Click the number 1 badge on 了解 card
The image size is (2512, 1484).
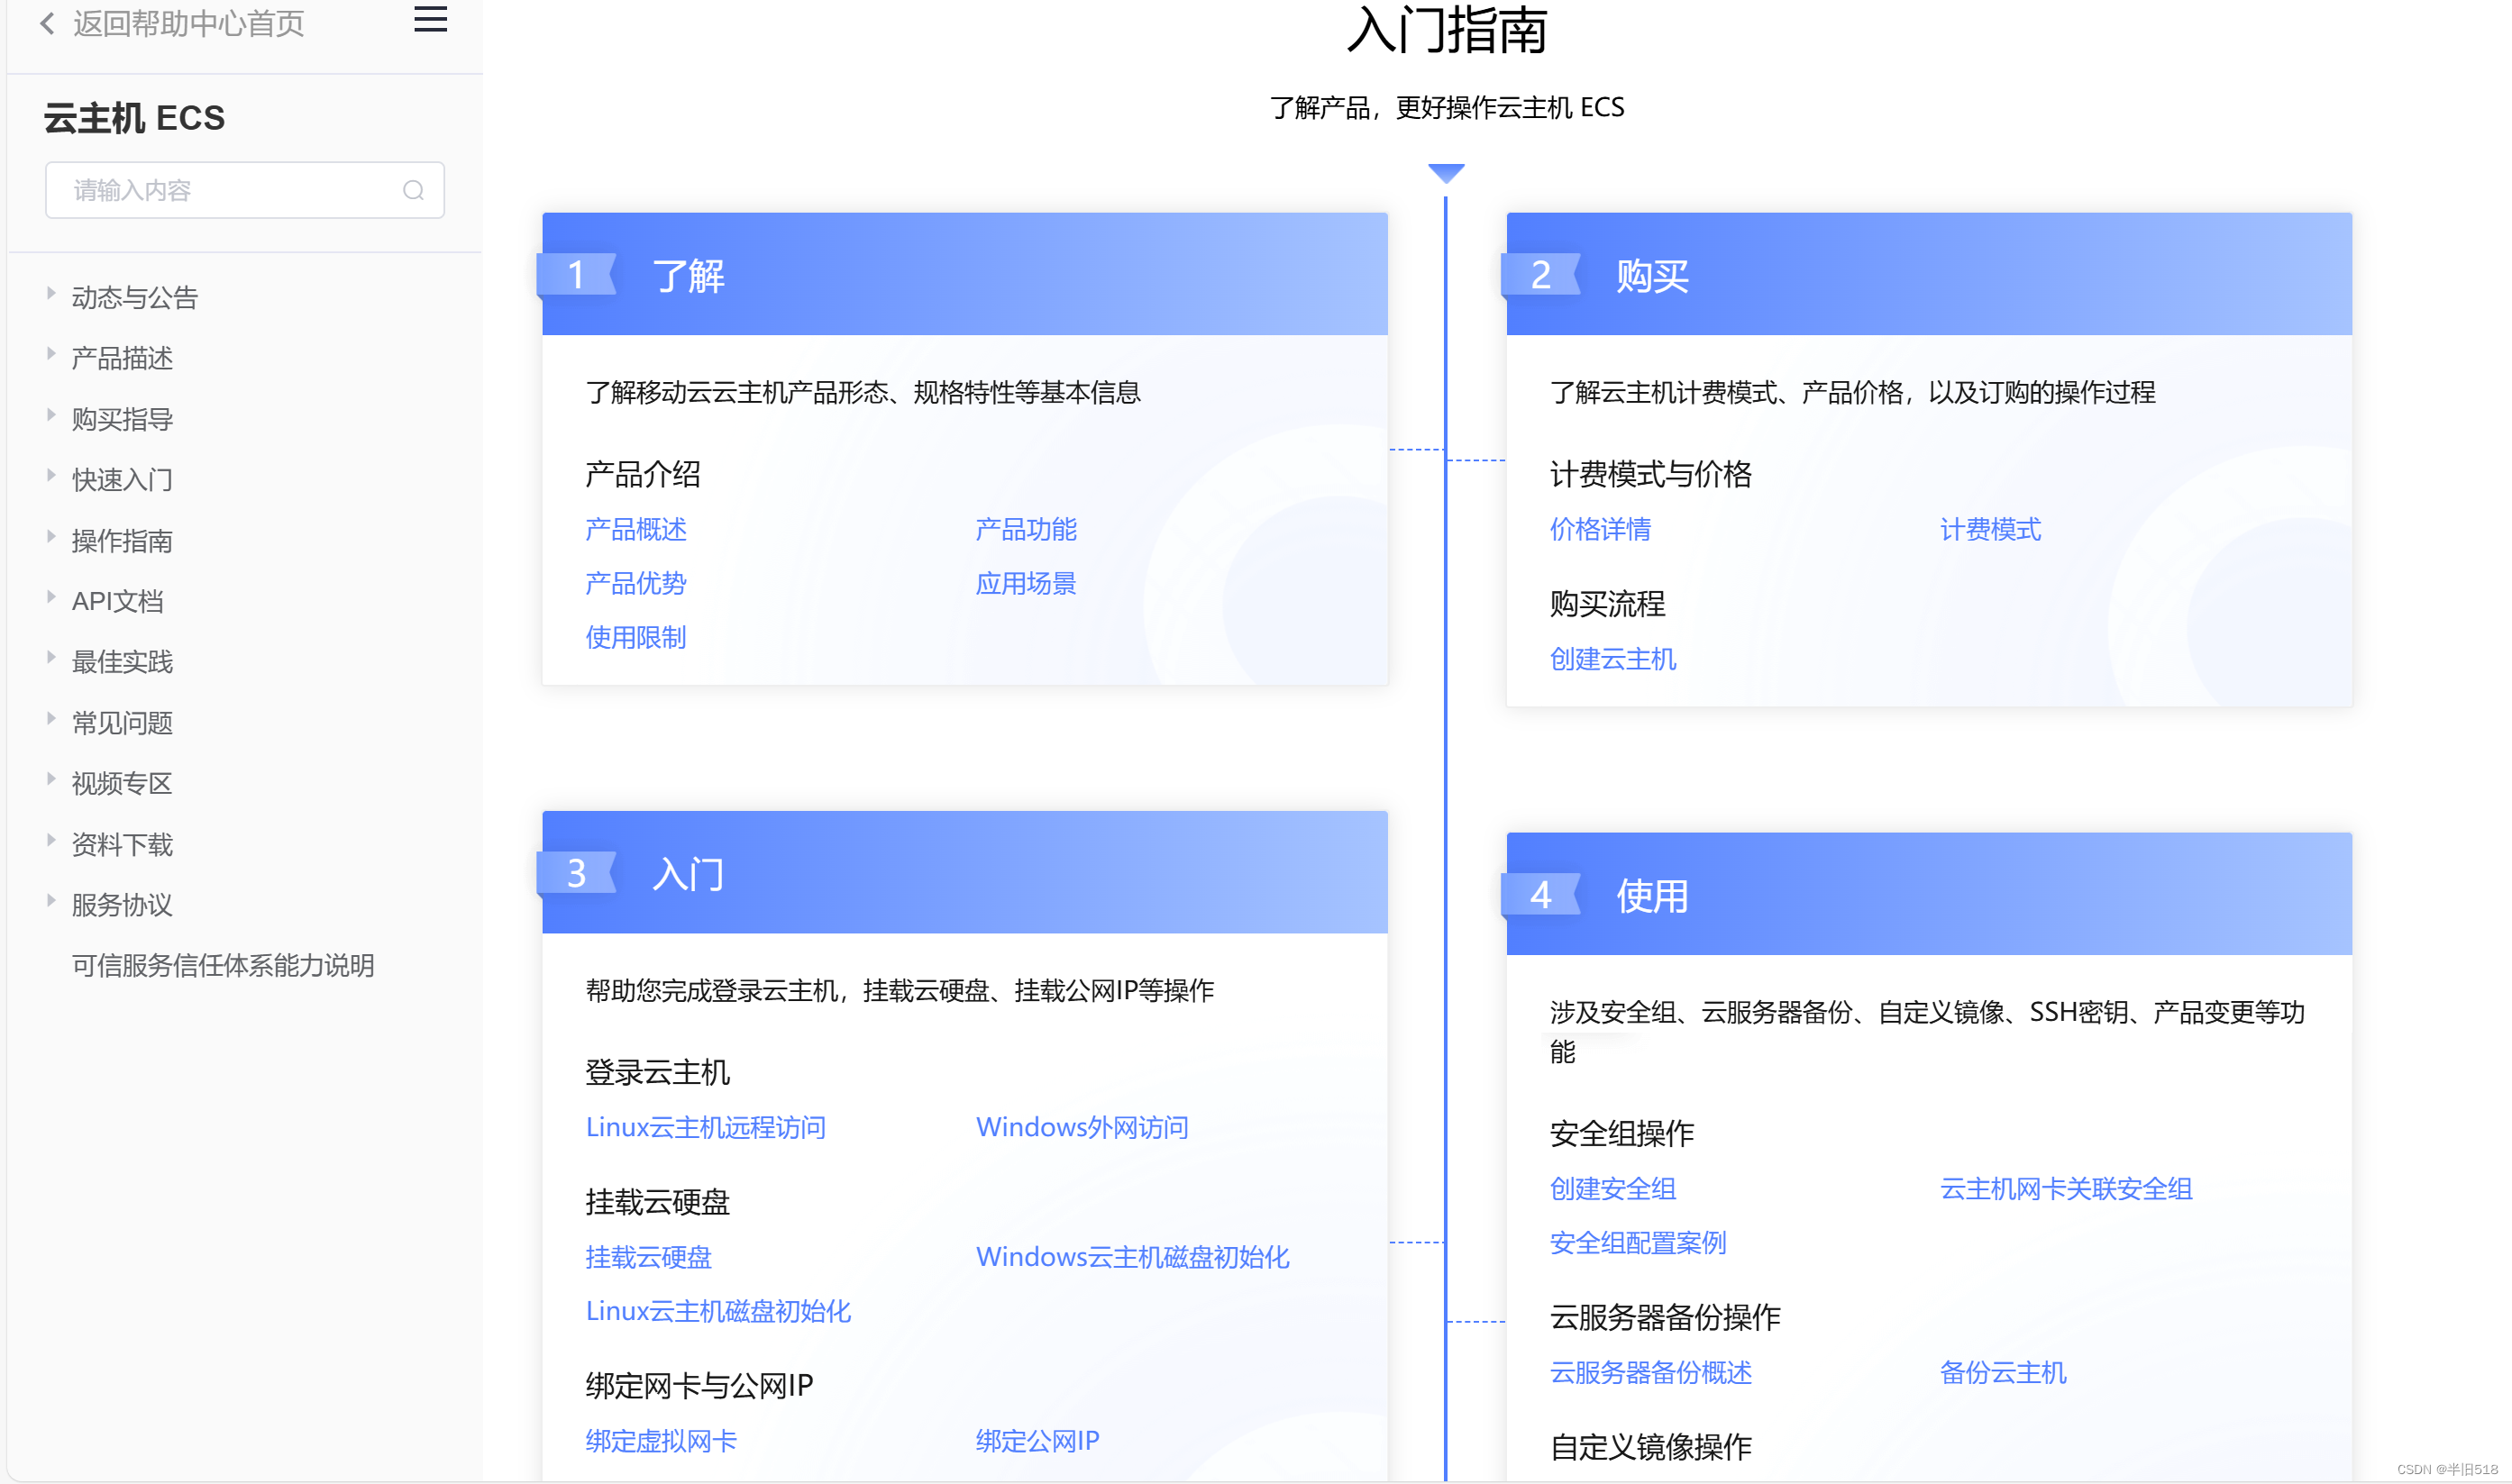coord(576,275)
